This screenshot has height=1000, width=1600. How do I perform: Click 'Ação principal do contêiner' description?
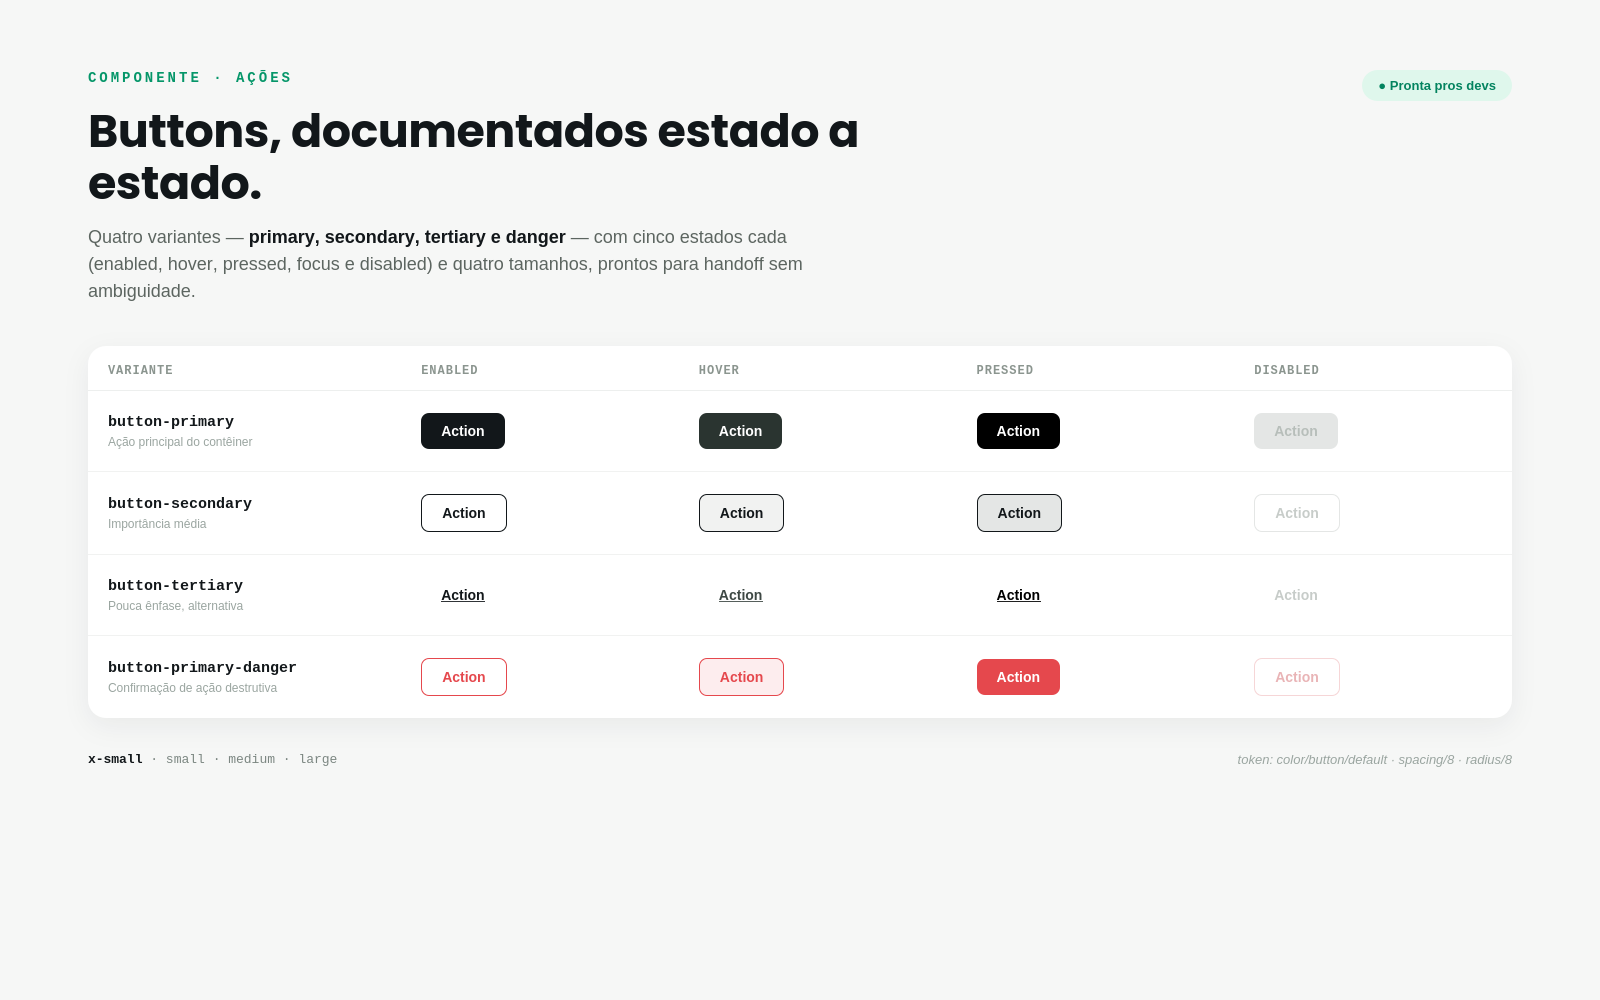coord(180,442)
